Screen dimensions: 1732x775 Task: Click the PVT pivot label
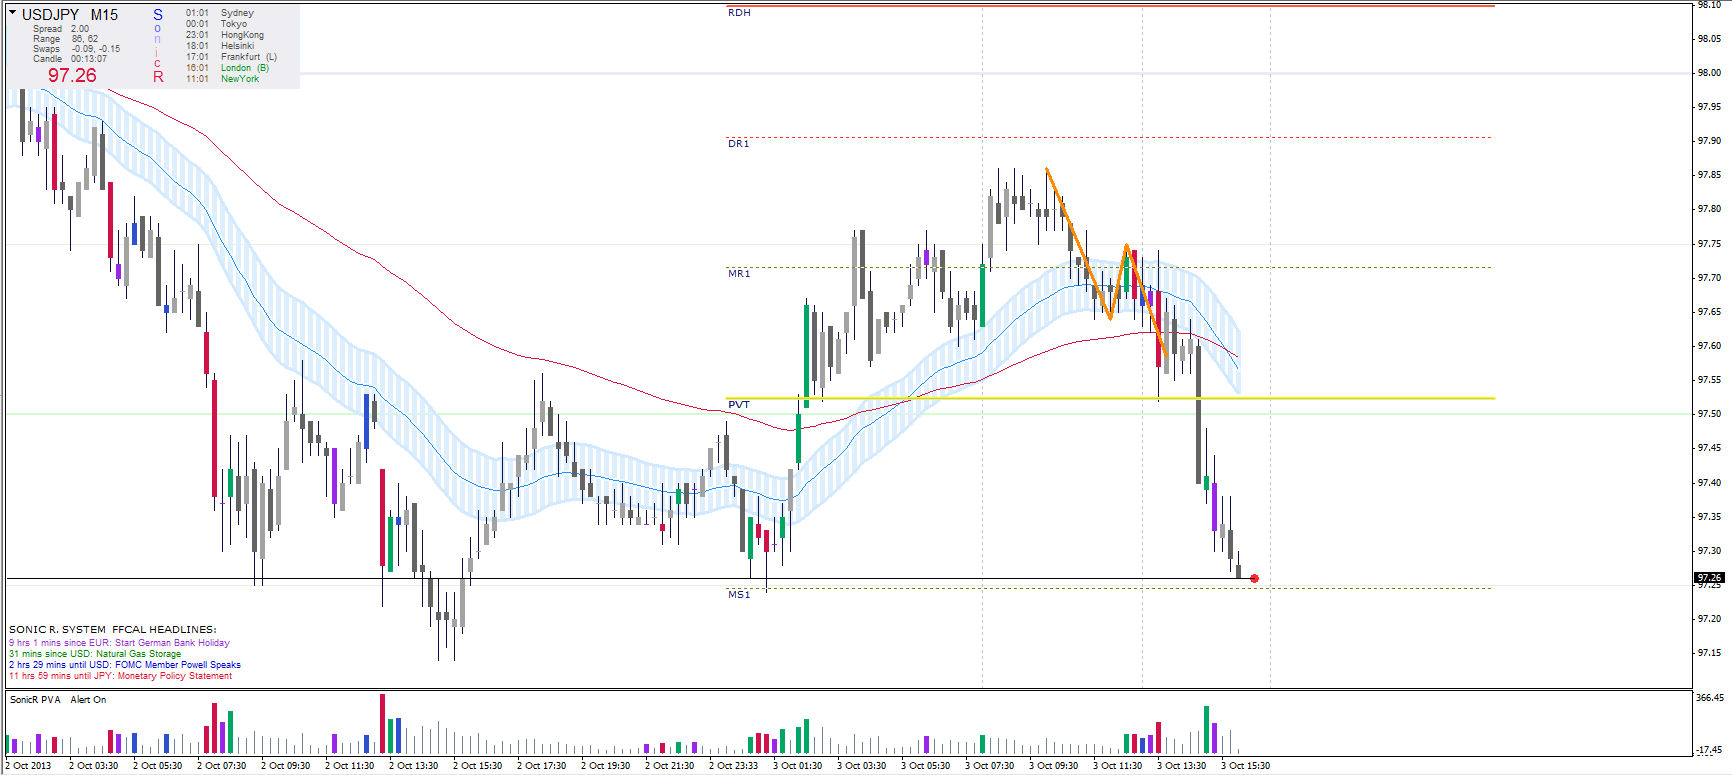coord(738,405)
